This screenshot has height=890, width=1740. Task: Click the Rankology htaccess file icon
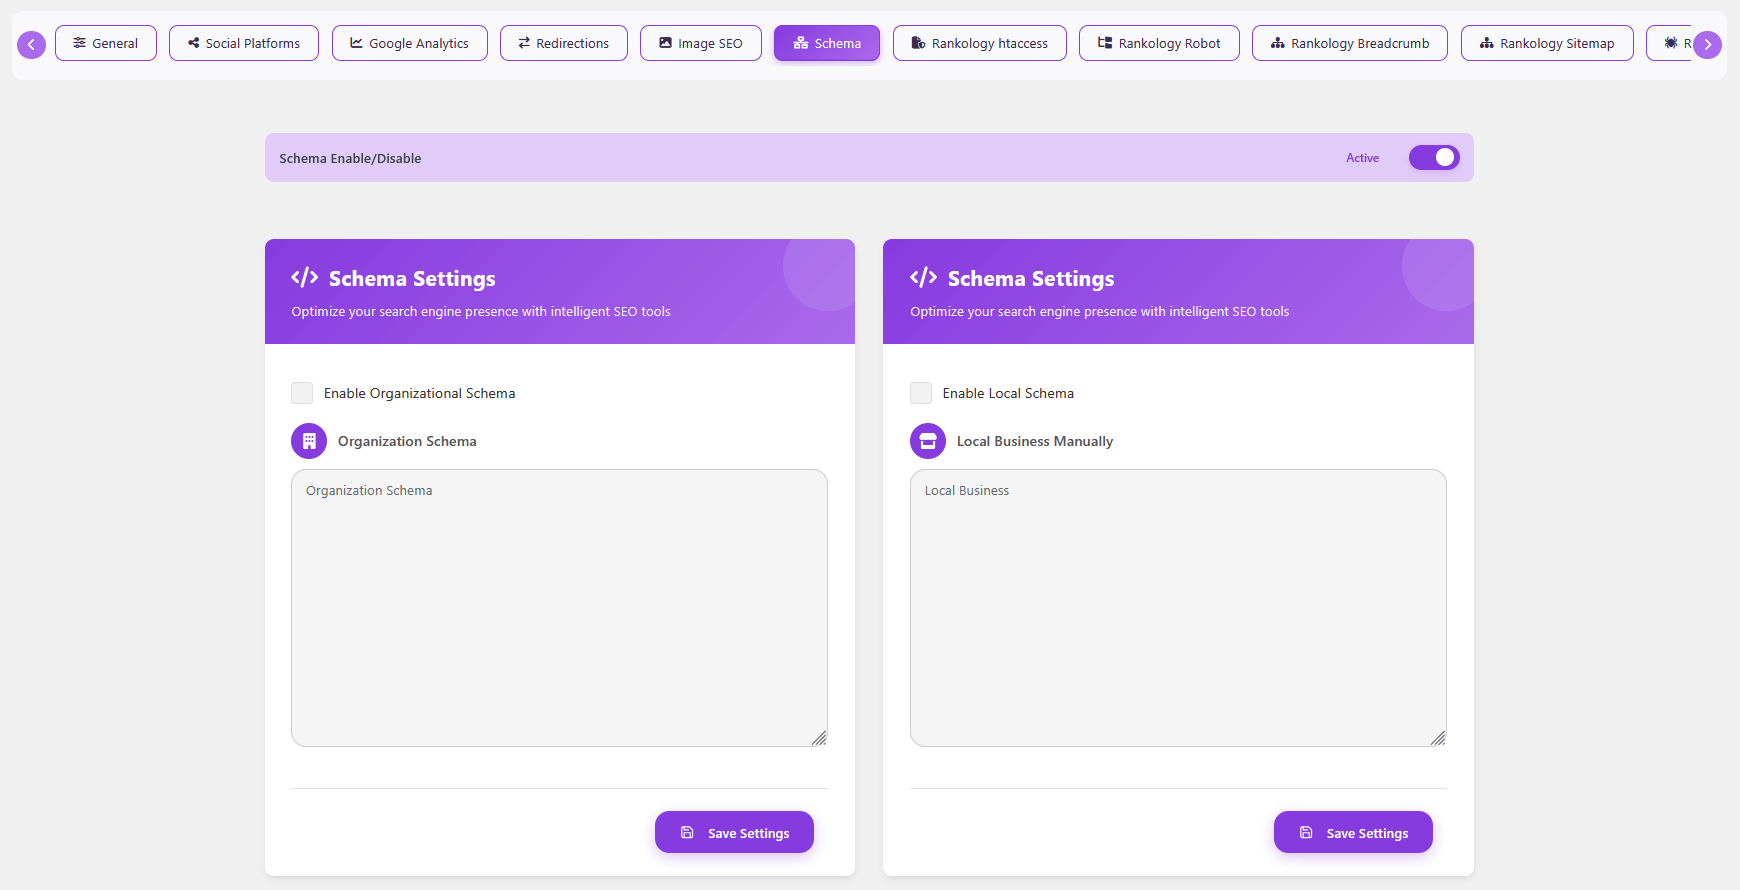coord(918,43)
